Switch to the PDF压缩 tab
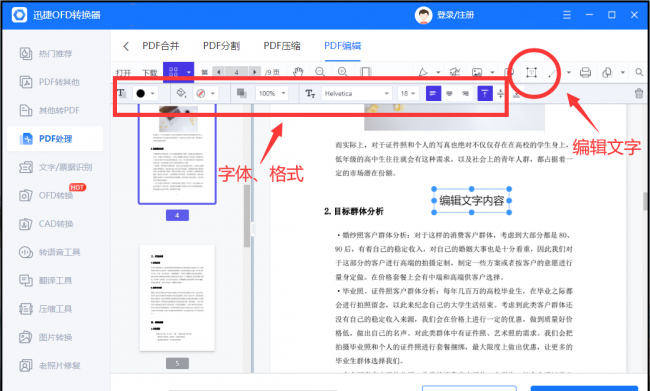 pyautogui.click(x=282, y=46)
